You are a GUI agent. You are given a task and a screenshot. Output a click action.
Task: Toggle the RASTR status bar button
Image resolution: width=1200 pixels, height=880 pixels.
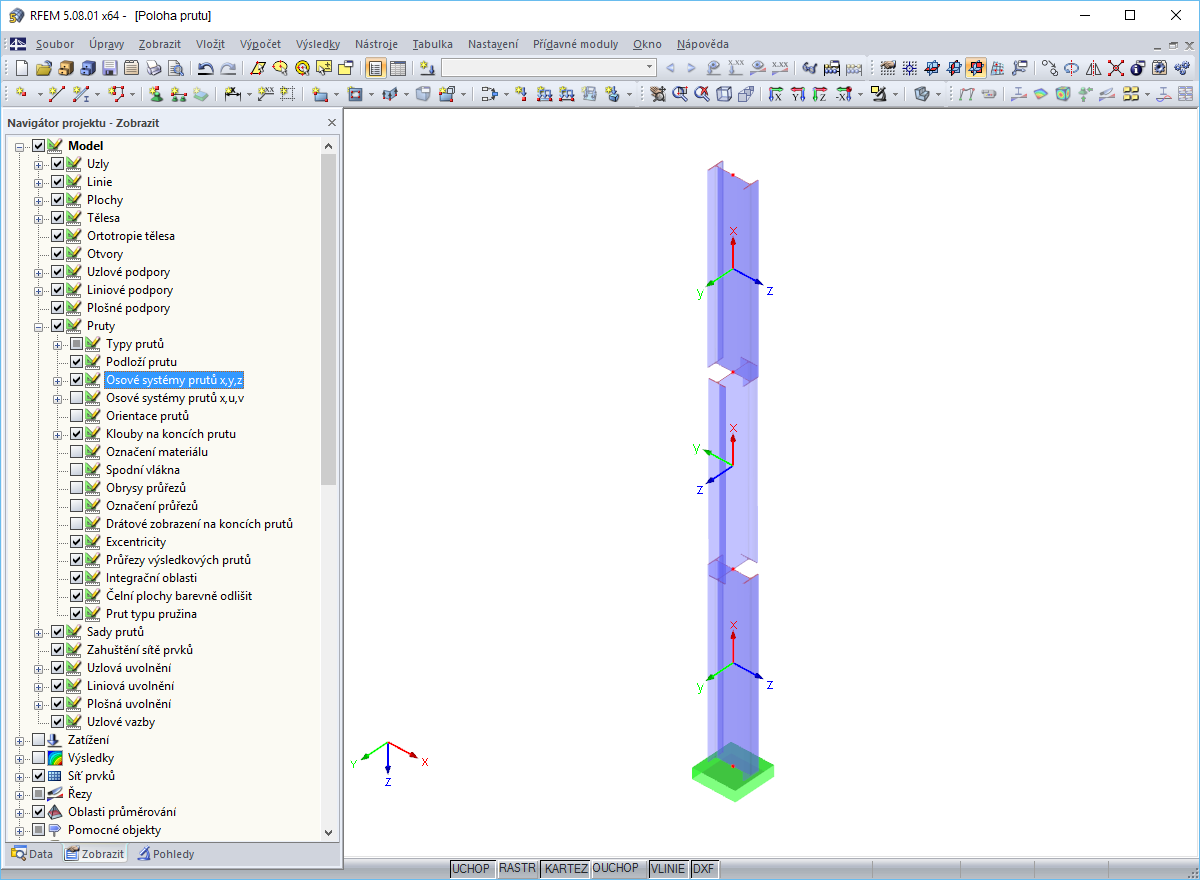click(x=518, y=869)
